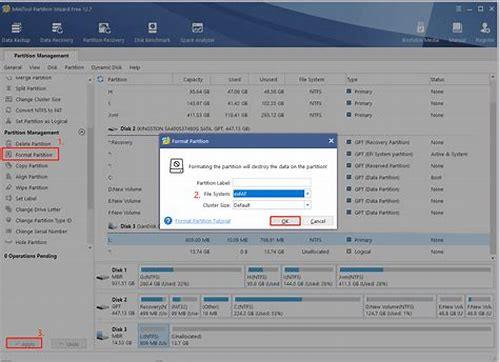Screen dimensions: 500x362
Task: Click Apply button at bottom left
Action: point(24,343)
